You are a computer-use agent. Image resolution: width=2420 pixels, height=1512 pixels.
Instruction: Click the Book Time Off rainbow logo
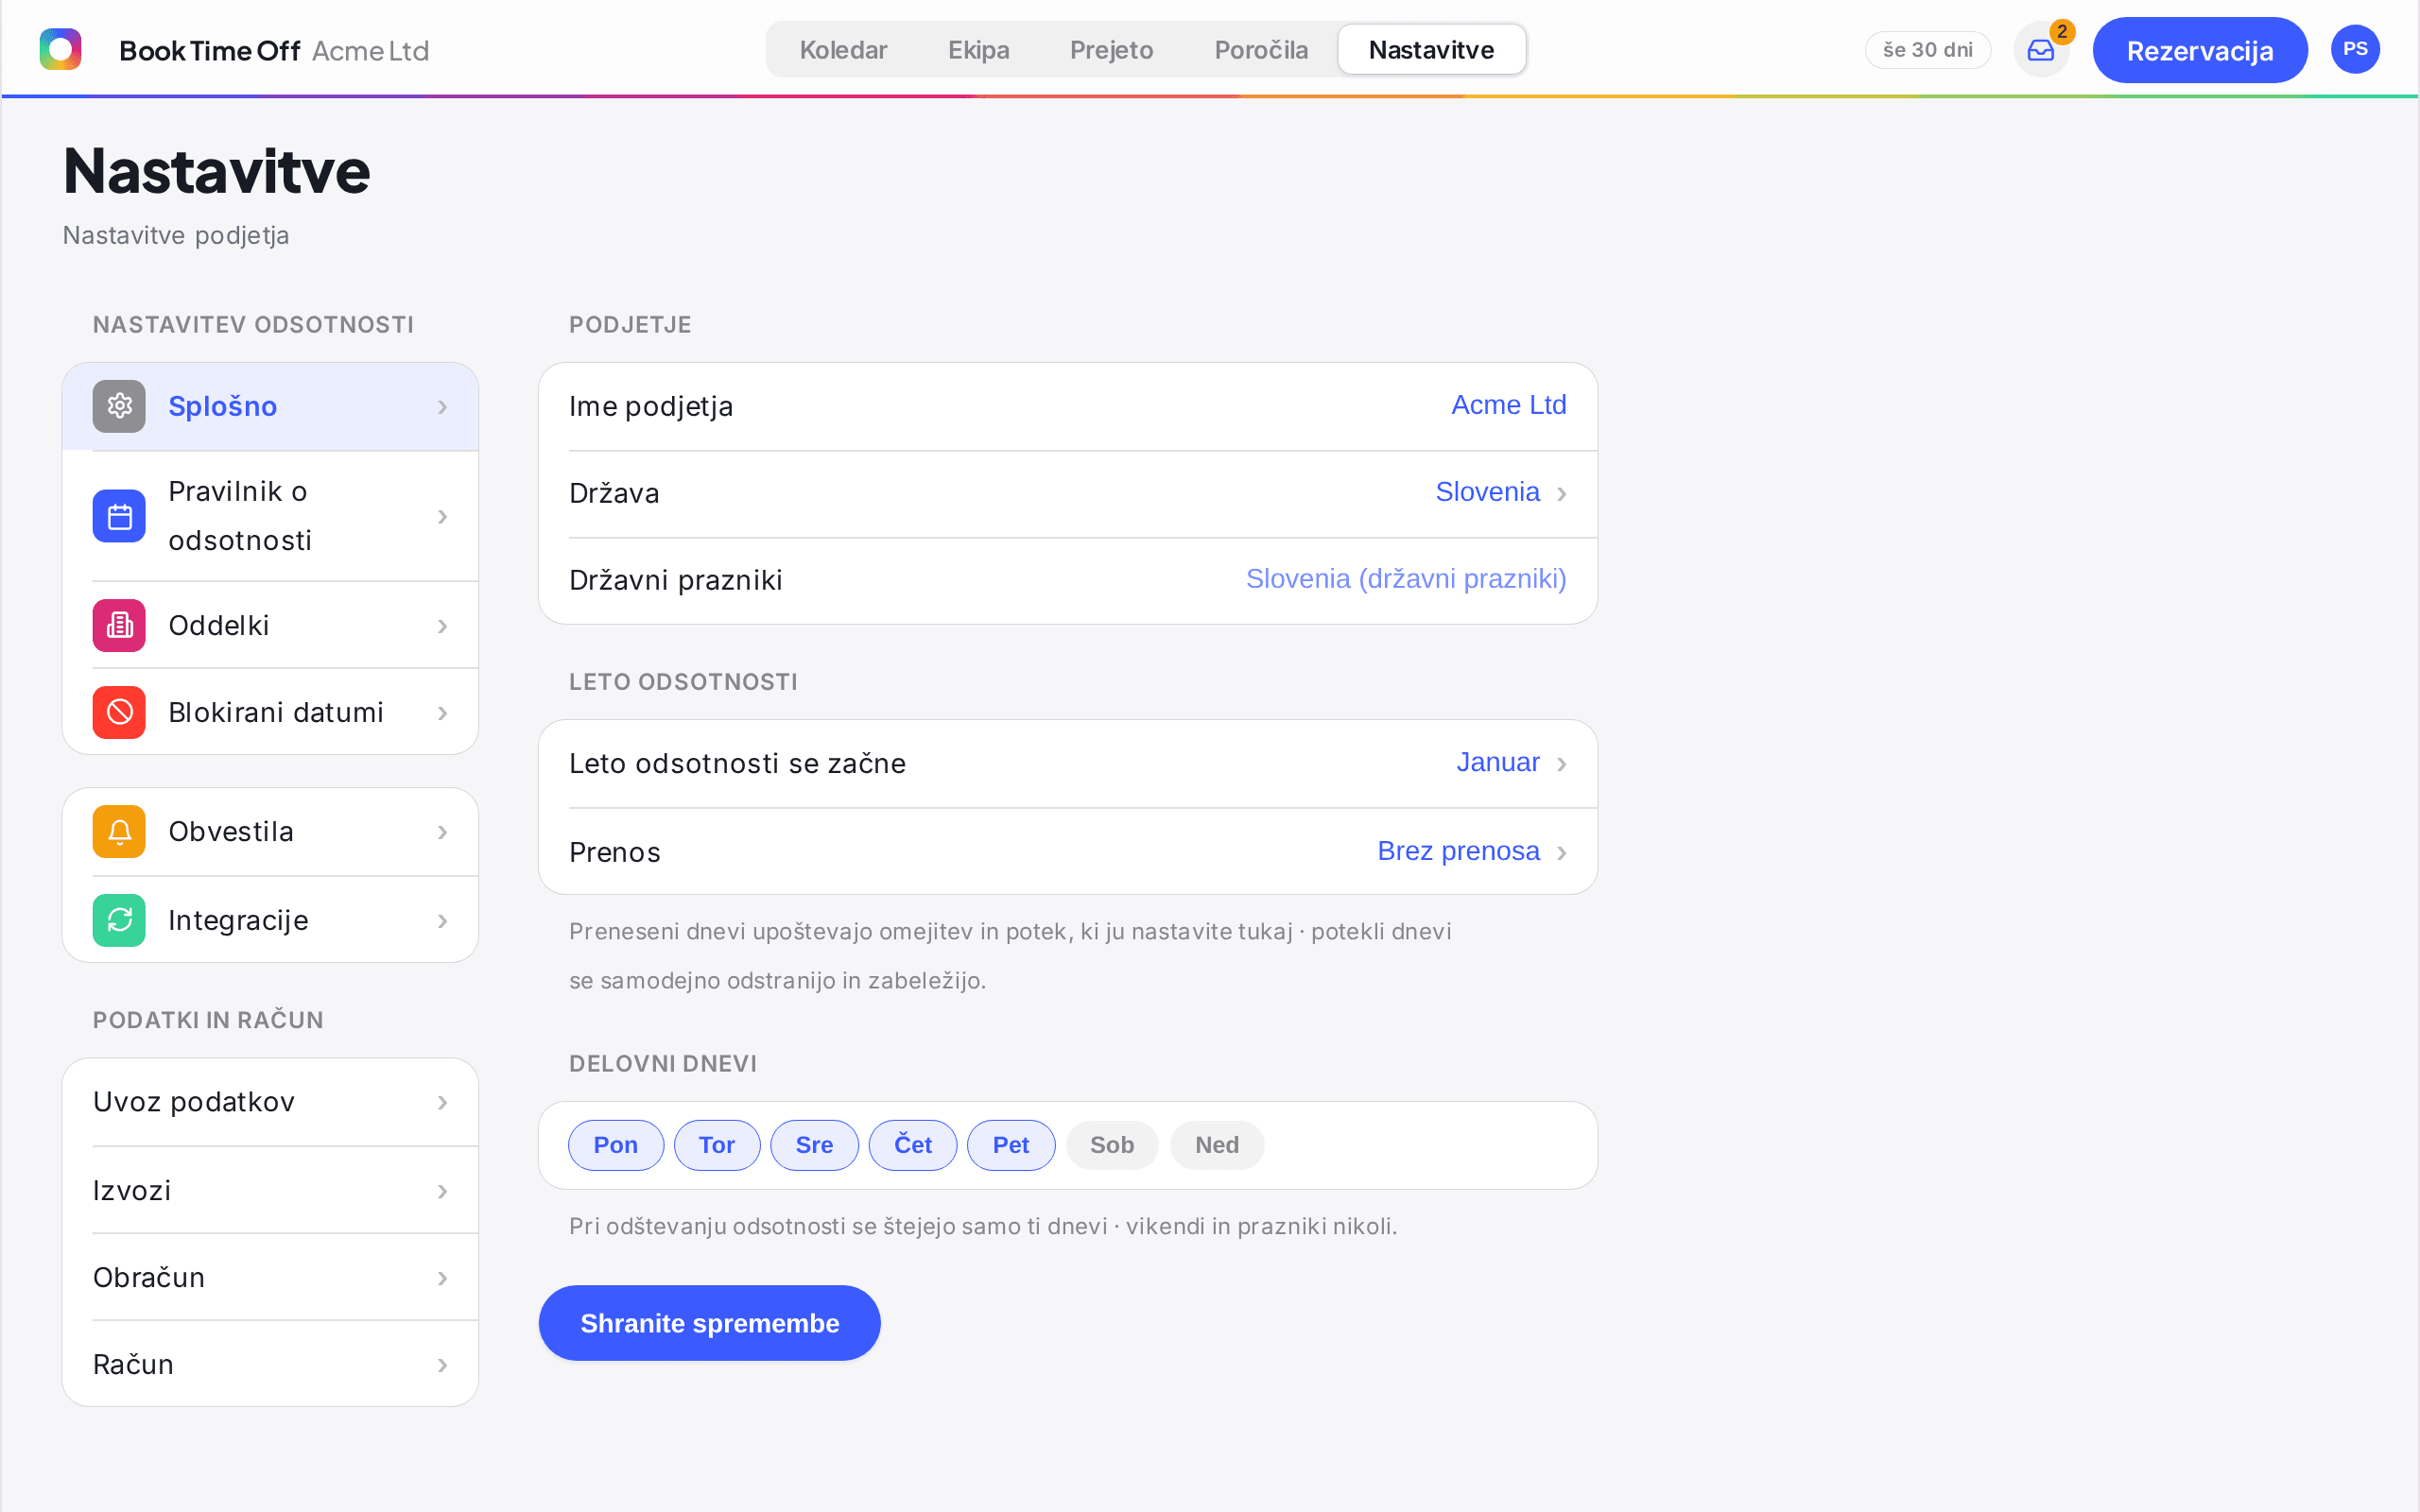pos(60,49)
